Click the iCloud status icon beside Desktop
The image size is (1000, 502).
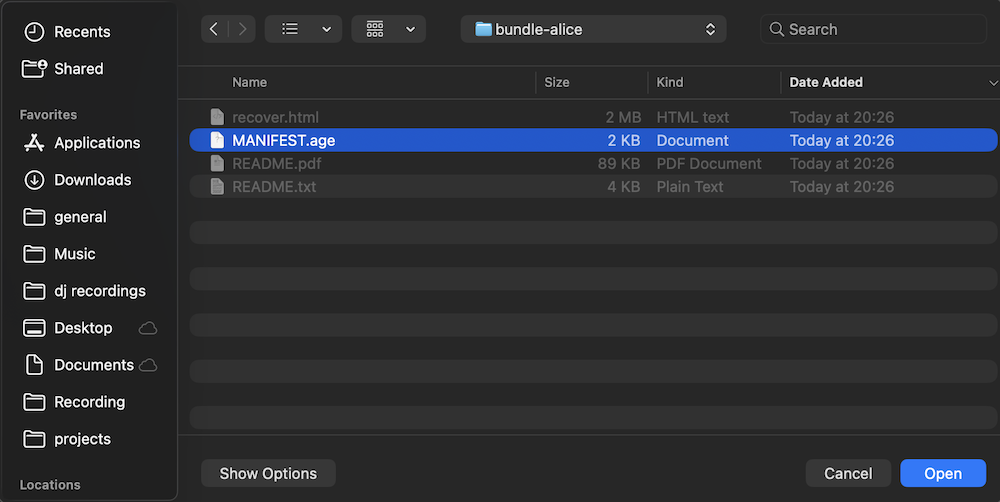click(x=148, y=328)
